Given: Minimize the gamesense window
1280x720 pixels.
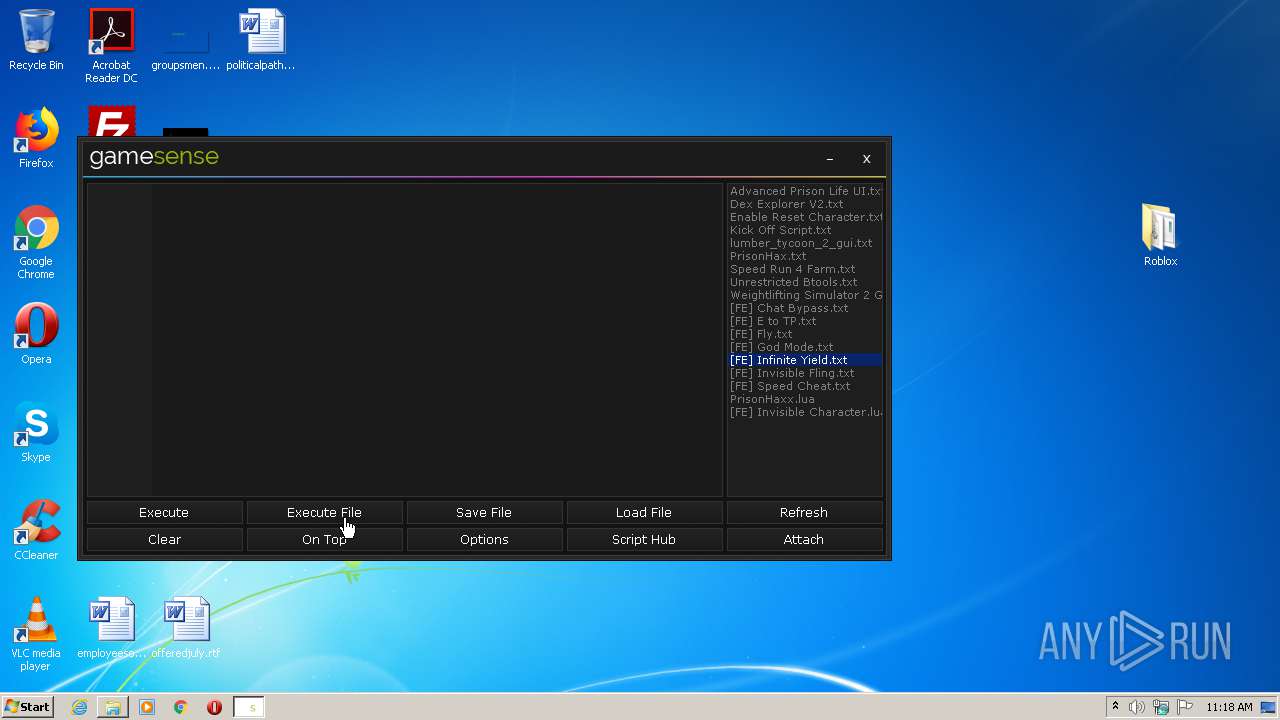Looking at the screenshot, I should tap(830, 158).
